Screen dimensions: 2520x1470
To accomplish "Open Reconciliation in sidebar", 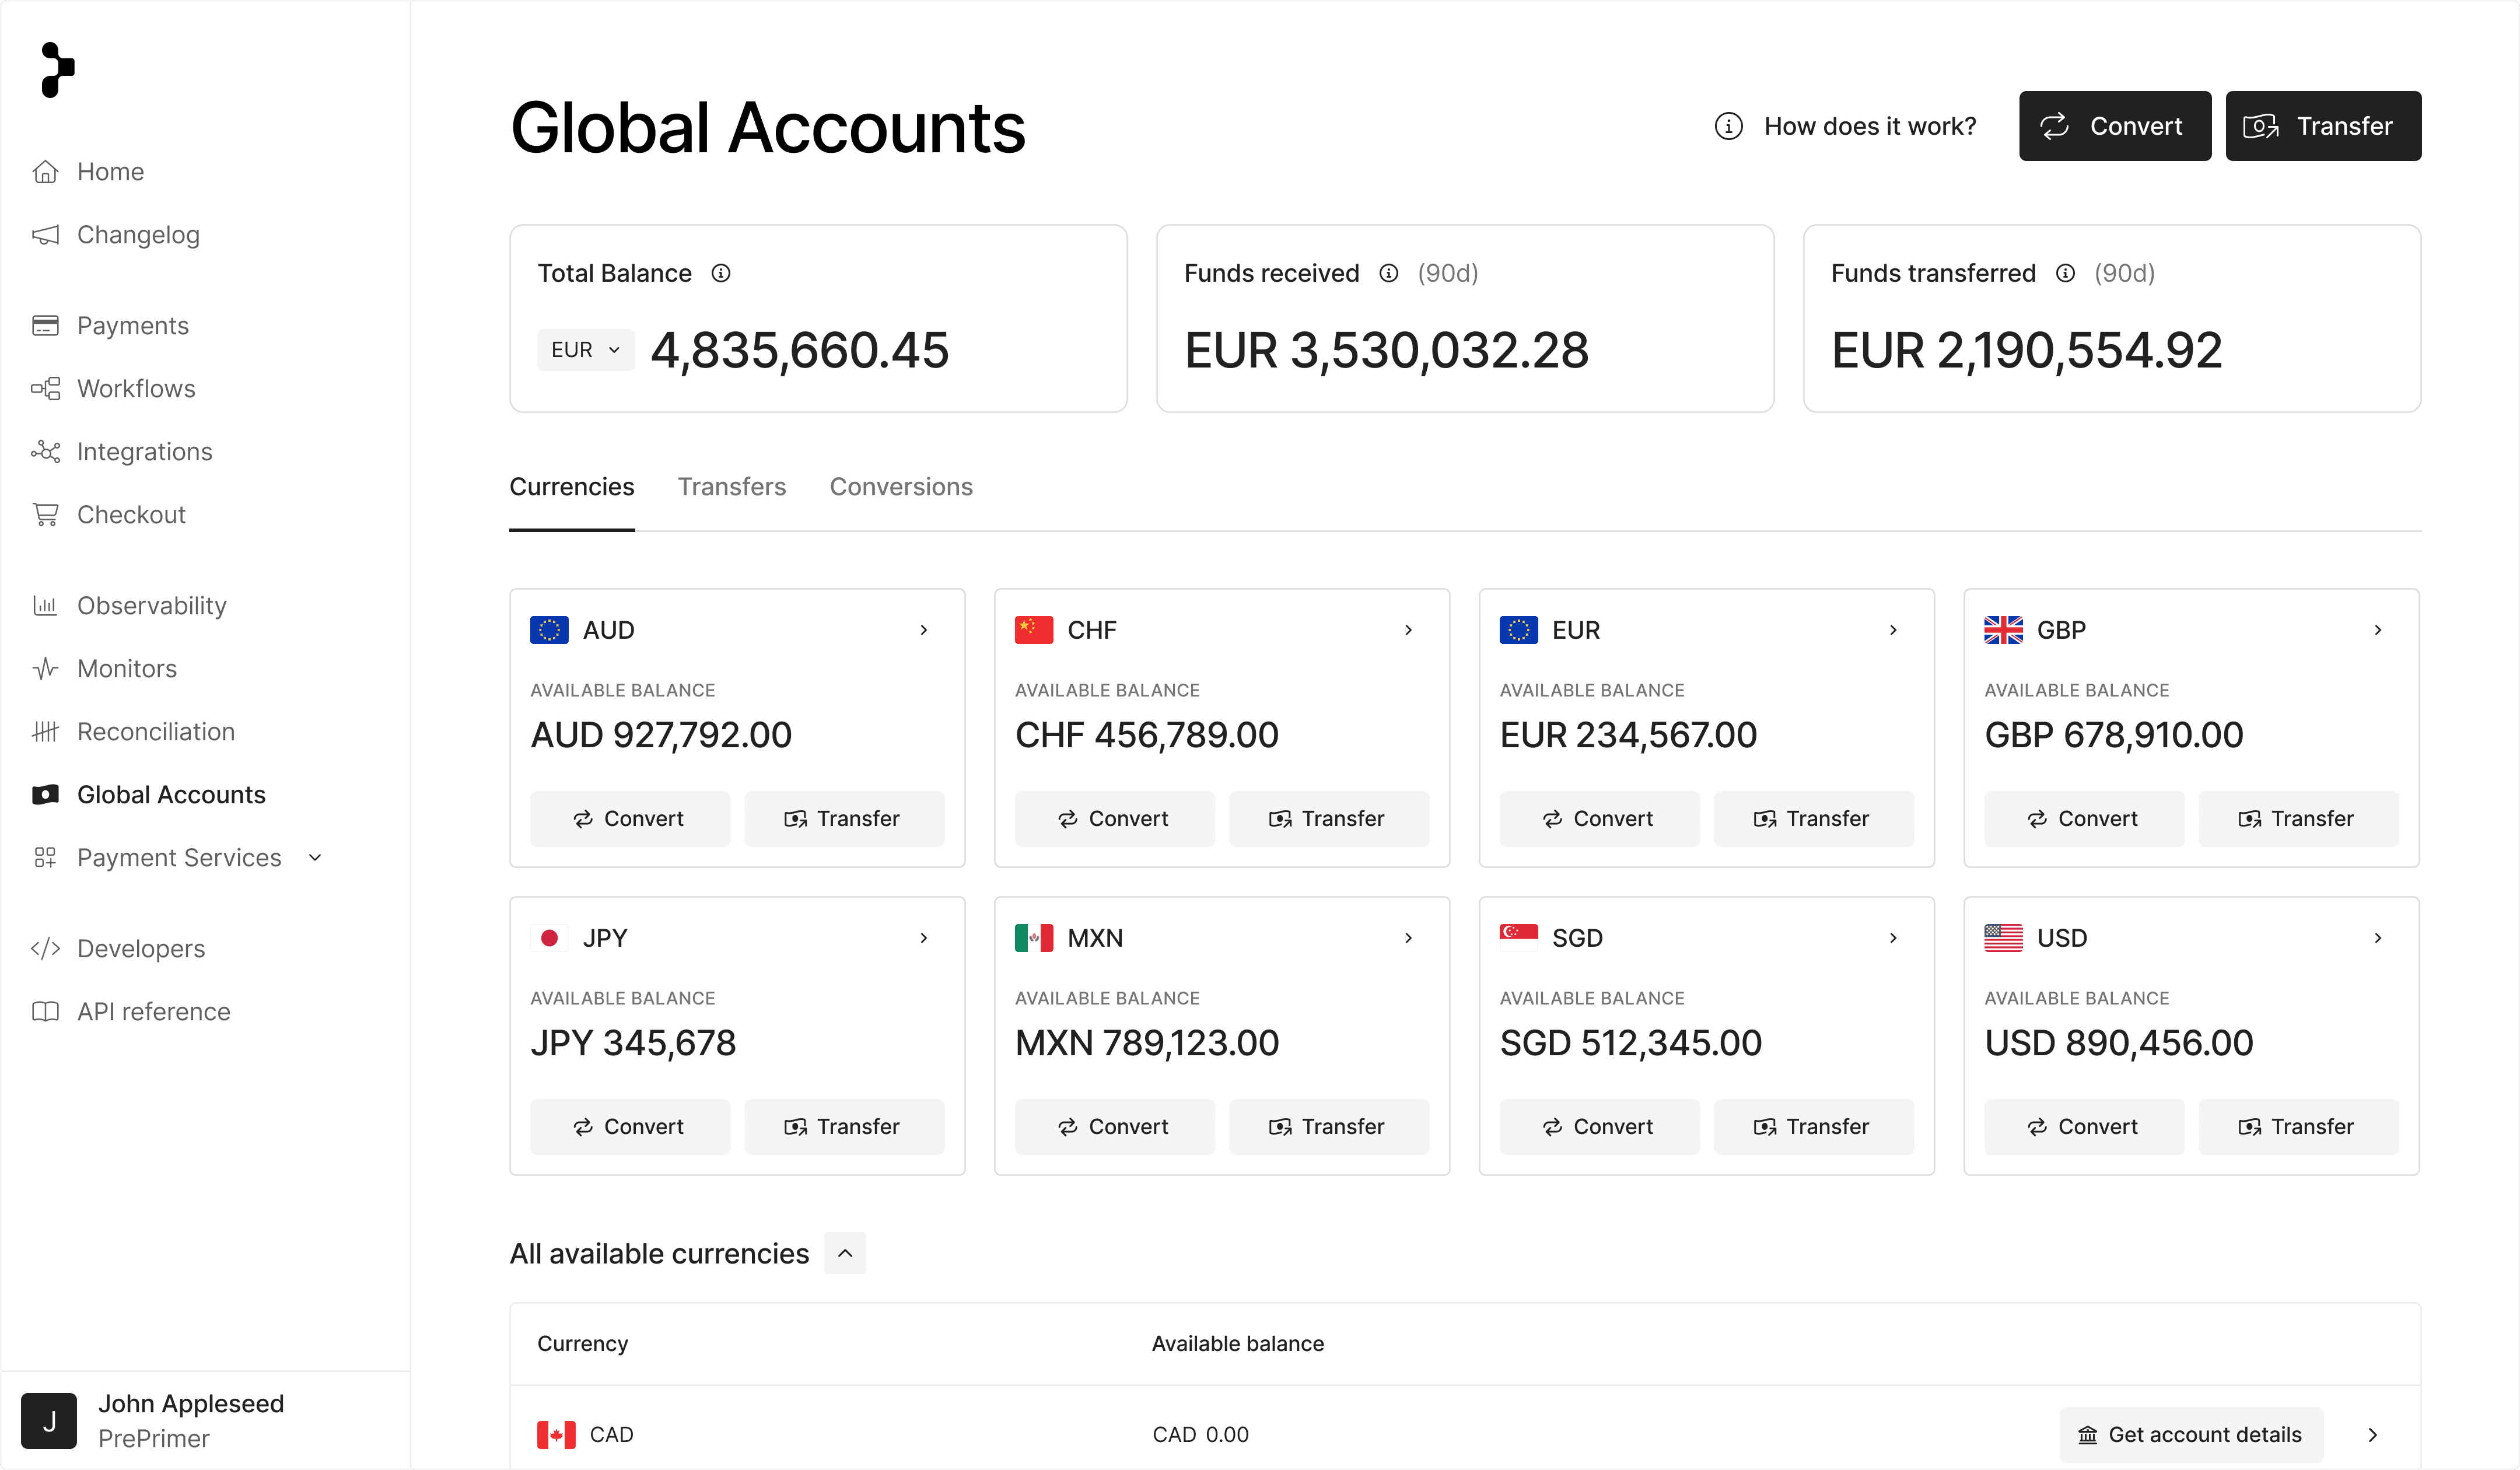I will (x=155, y=731).
